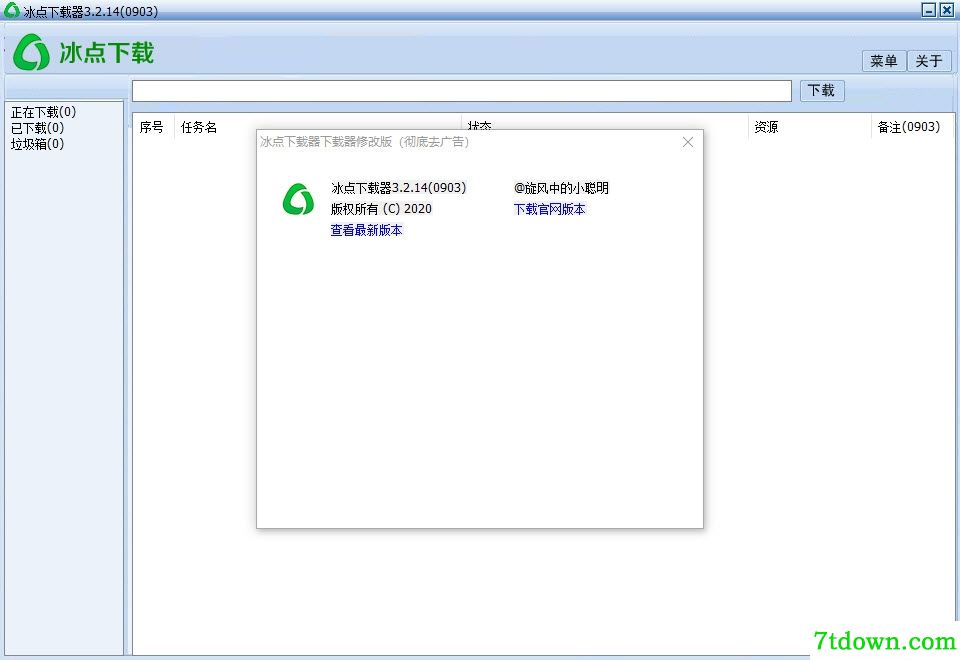Close the main 冰点下载器 window

tap(947, 10)
